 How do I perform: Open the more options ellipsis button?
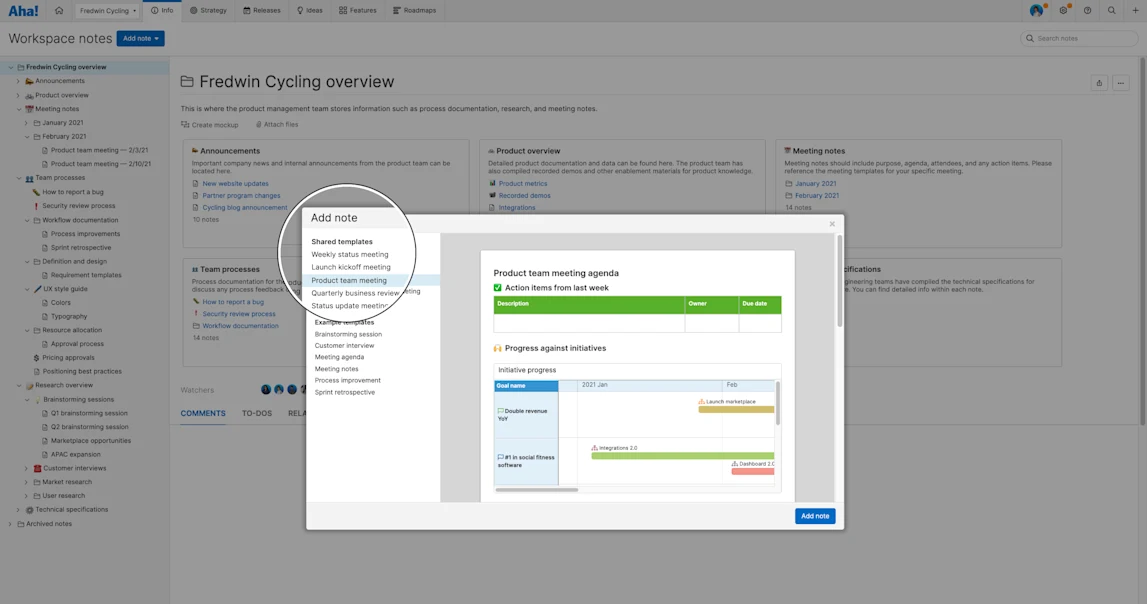(x=1121, y=83)
